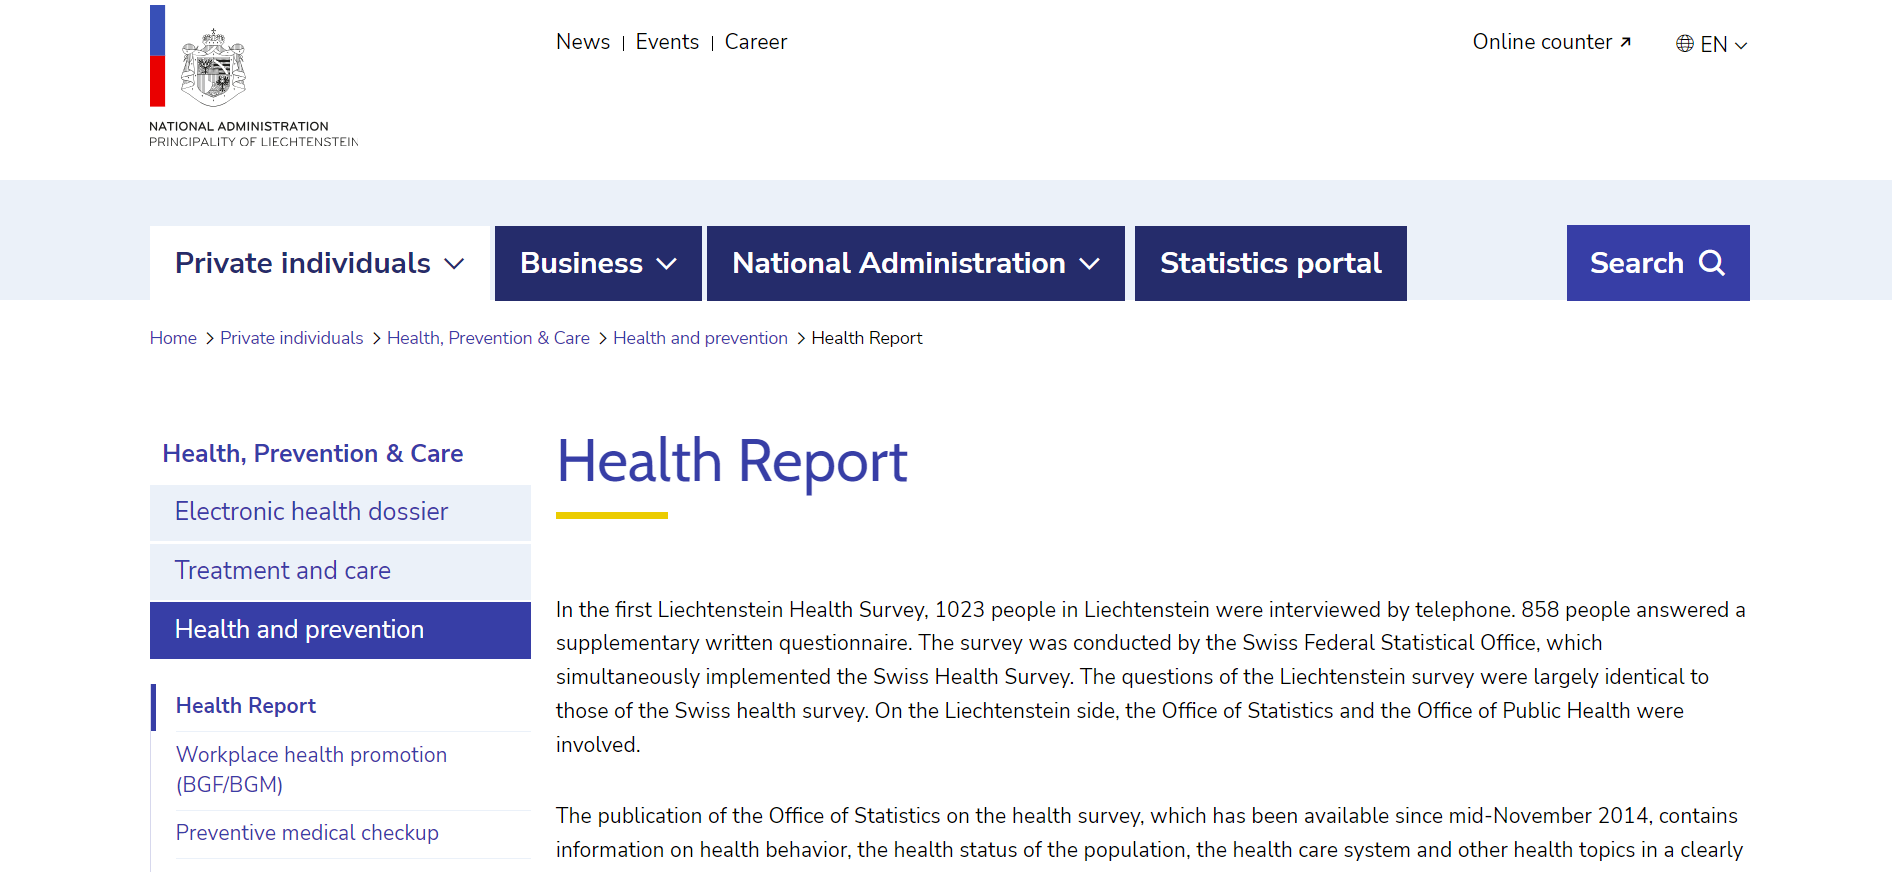Open Health, Prevention & Care breadcrumb link
The height and width of the screenshot is (872, 1892).
488,338
